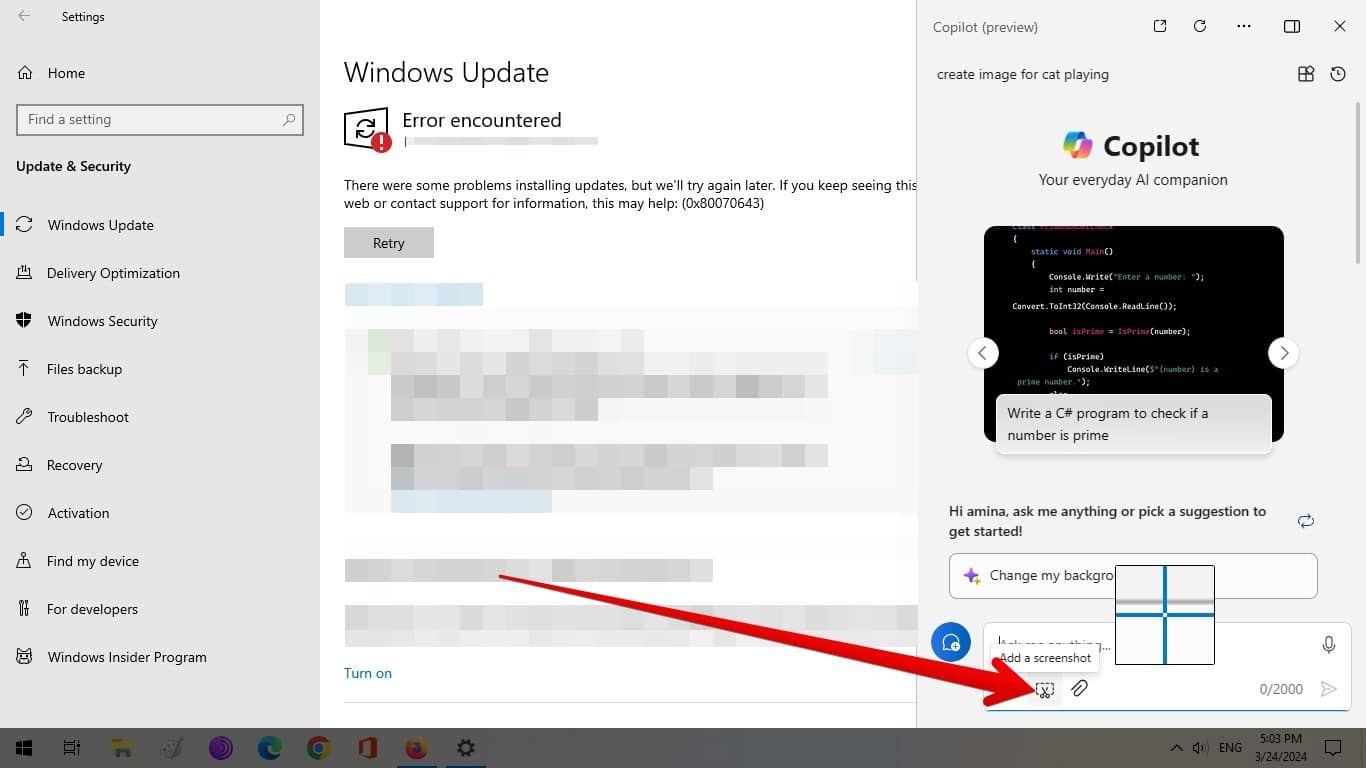Screen dimensions: 1366x768
Task: Open Copilot in a new window
Action: click(1160, 27)
